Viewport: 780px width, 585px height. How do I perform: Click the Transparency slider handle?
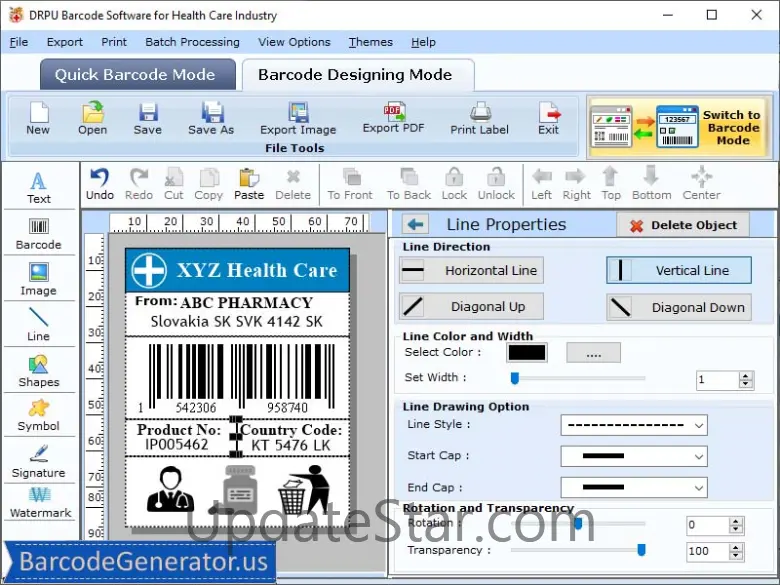click(x=641, y=550)
